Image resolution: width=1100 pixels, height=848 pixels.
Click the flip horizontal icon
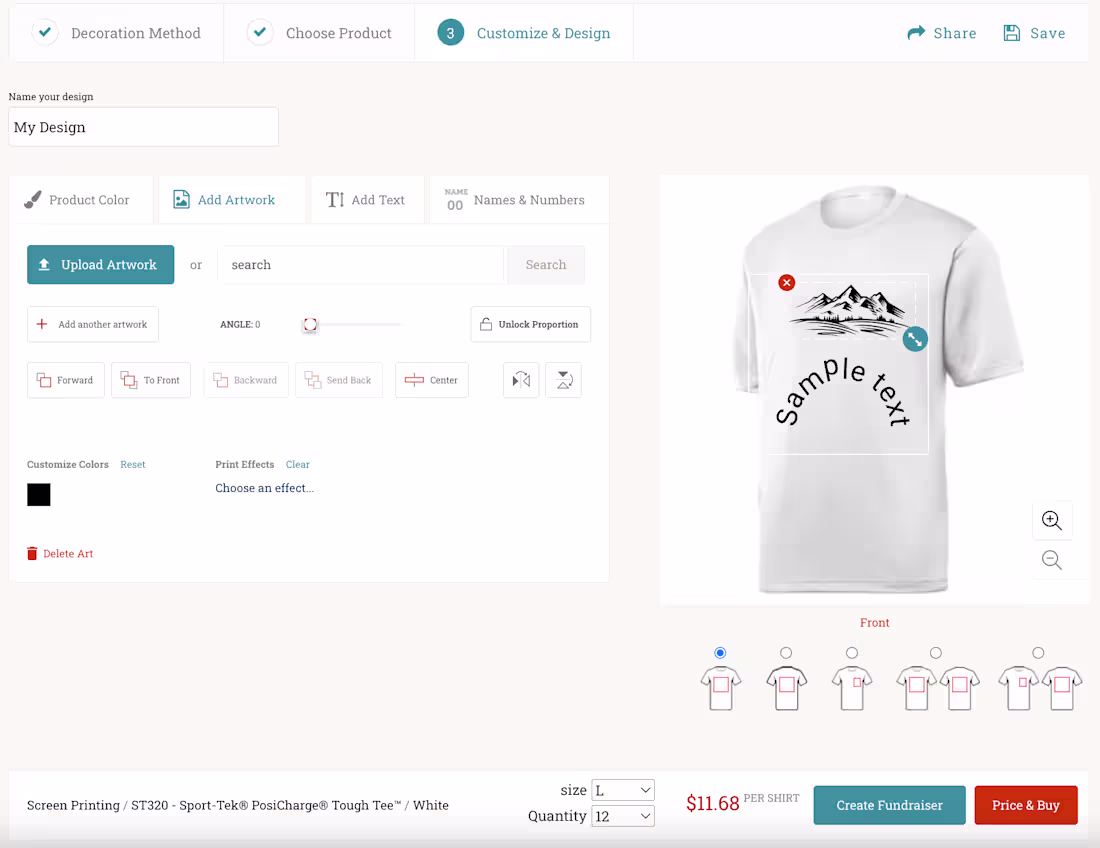(x=520, y=380)
